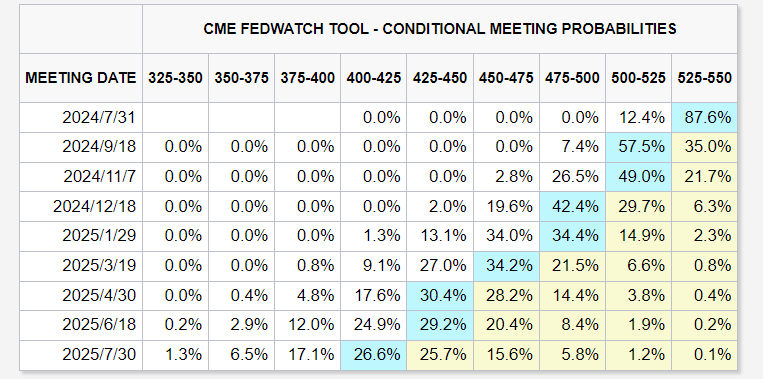Click the 325-350 column header
Screen dimensions: 763x379
coord(175,78)
